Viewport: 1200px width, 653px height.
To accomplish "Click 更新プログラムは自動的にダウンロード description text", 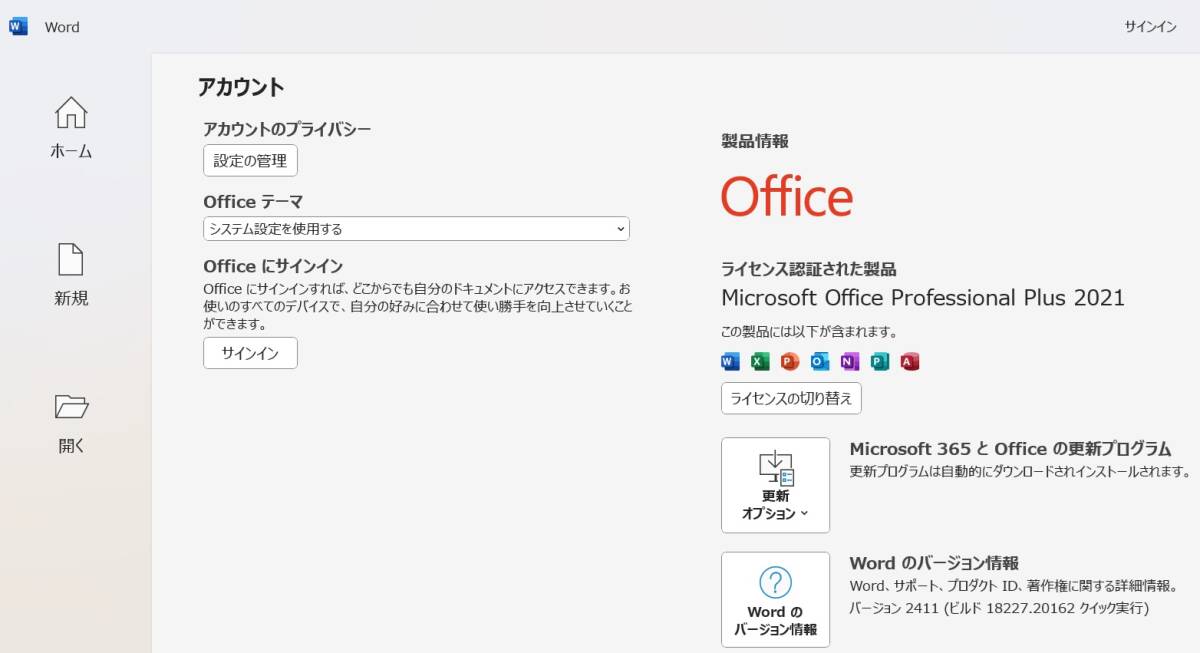I will (x=1020, y=470).
